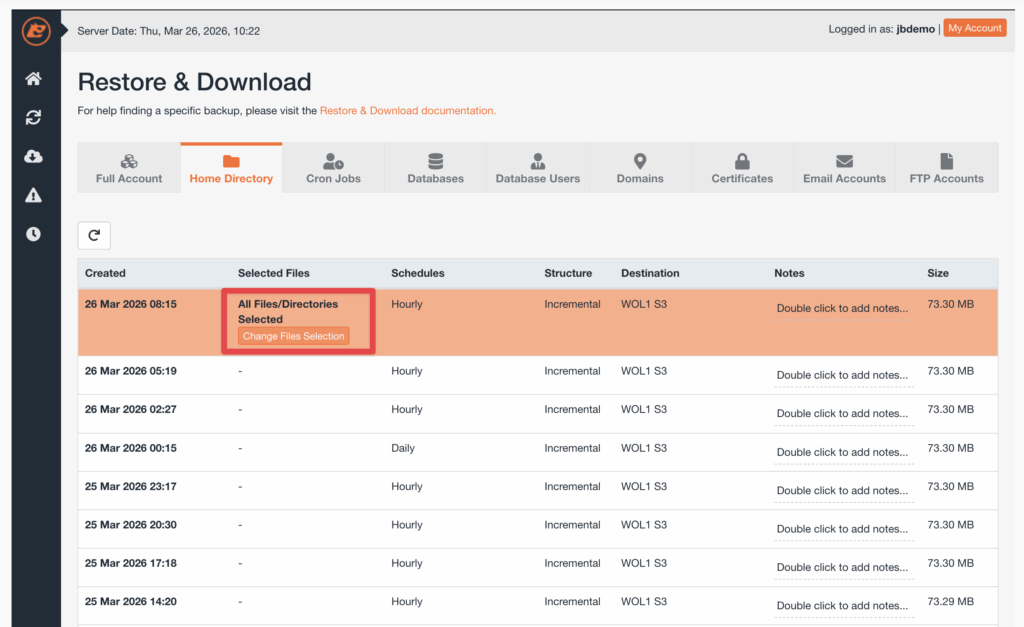Click the JetBackup logo icon in sidebar
Screen dimensions: 1024x627
click(x=36, y=32)
